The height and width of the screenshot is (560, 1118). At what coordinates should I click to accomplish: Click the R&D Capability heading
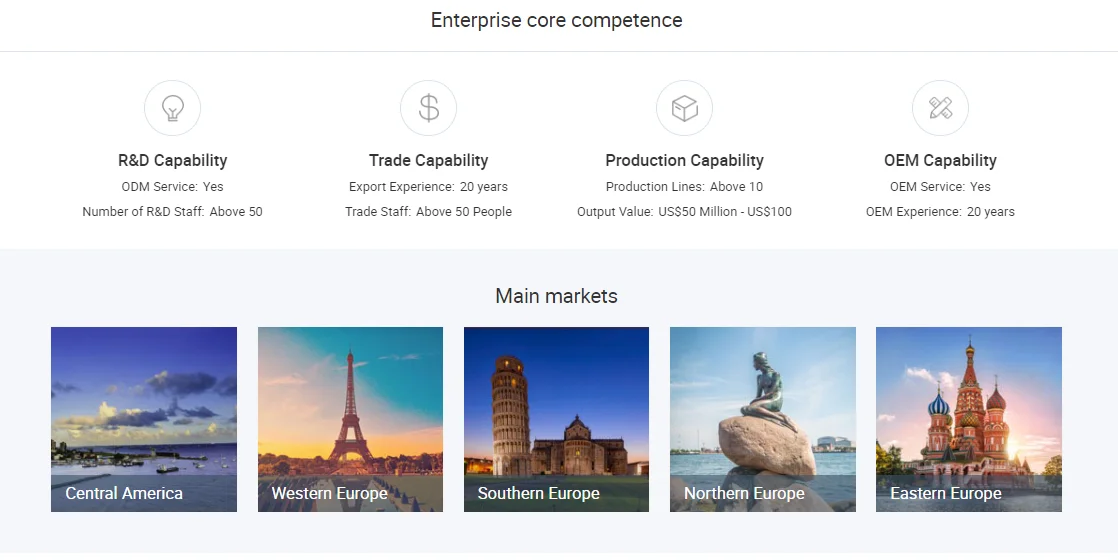(x=172, y=160)
